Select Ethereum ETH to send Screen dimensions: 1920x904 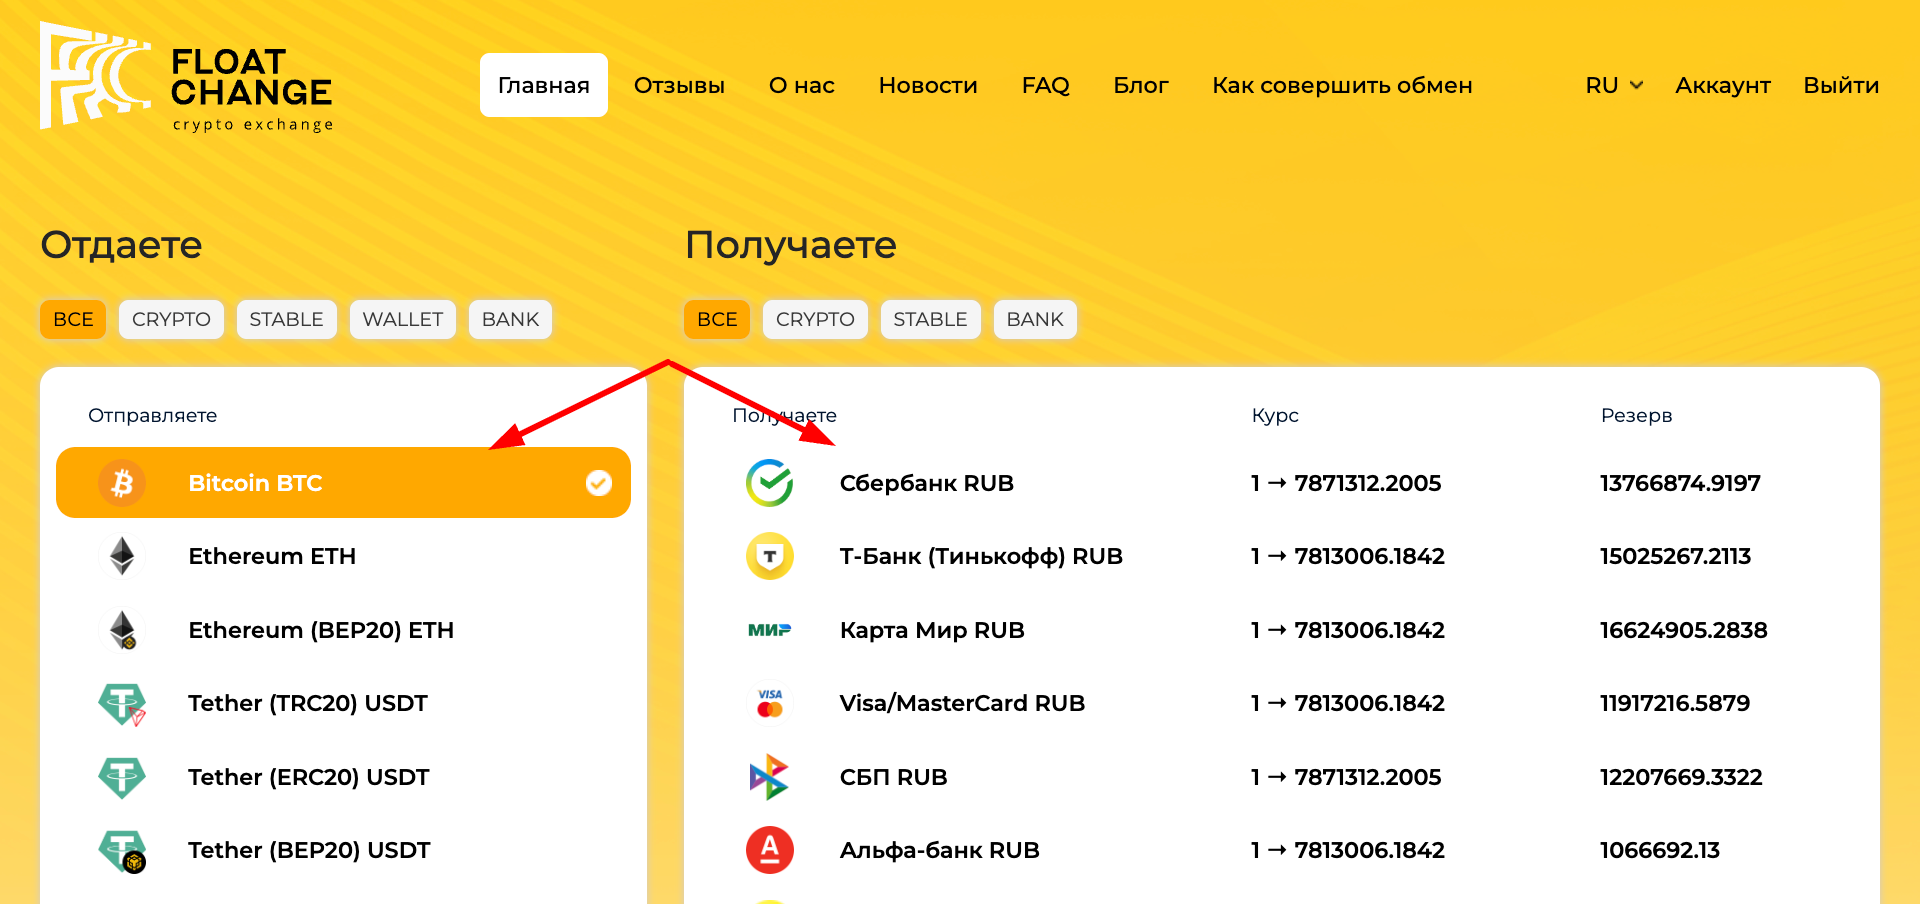pos(343,556)
